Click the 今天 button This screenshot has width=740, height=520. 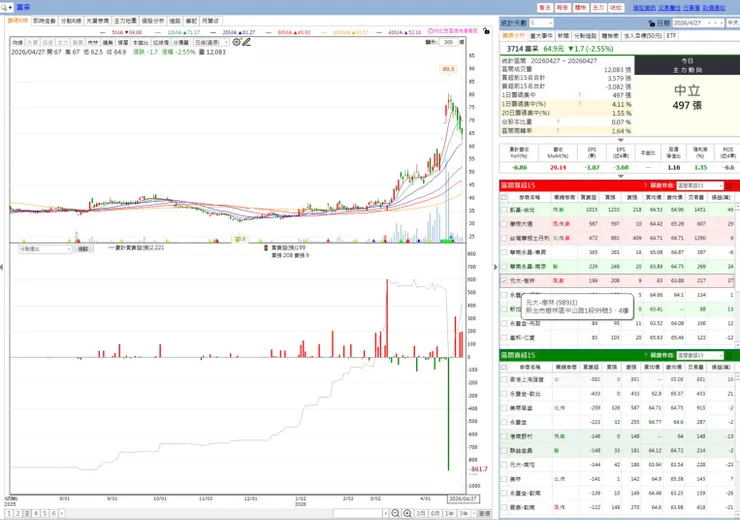click(733, 23)
